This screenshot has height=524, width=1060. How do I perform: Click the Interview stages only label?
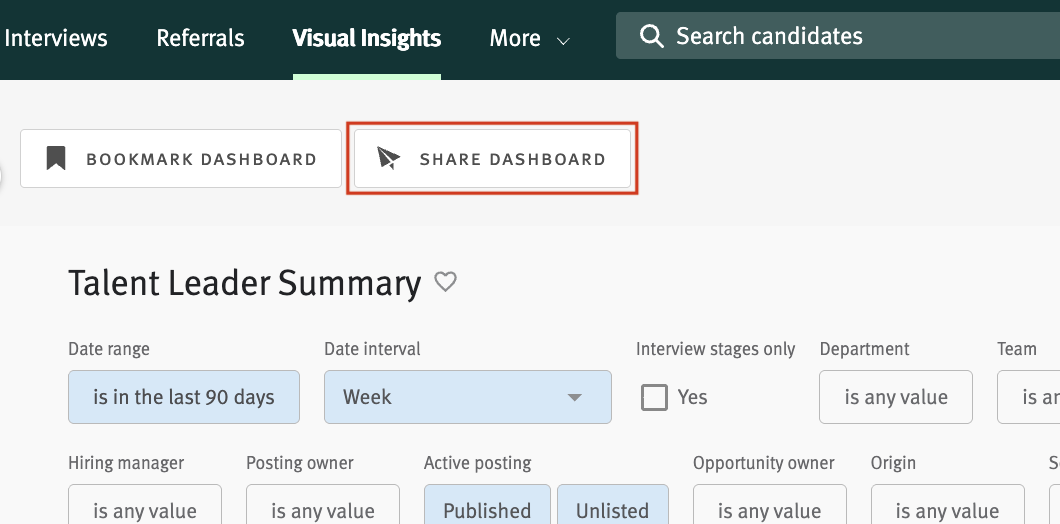tap(715, 349)
